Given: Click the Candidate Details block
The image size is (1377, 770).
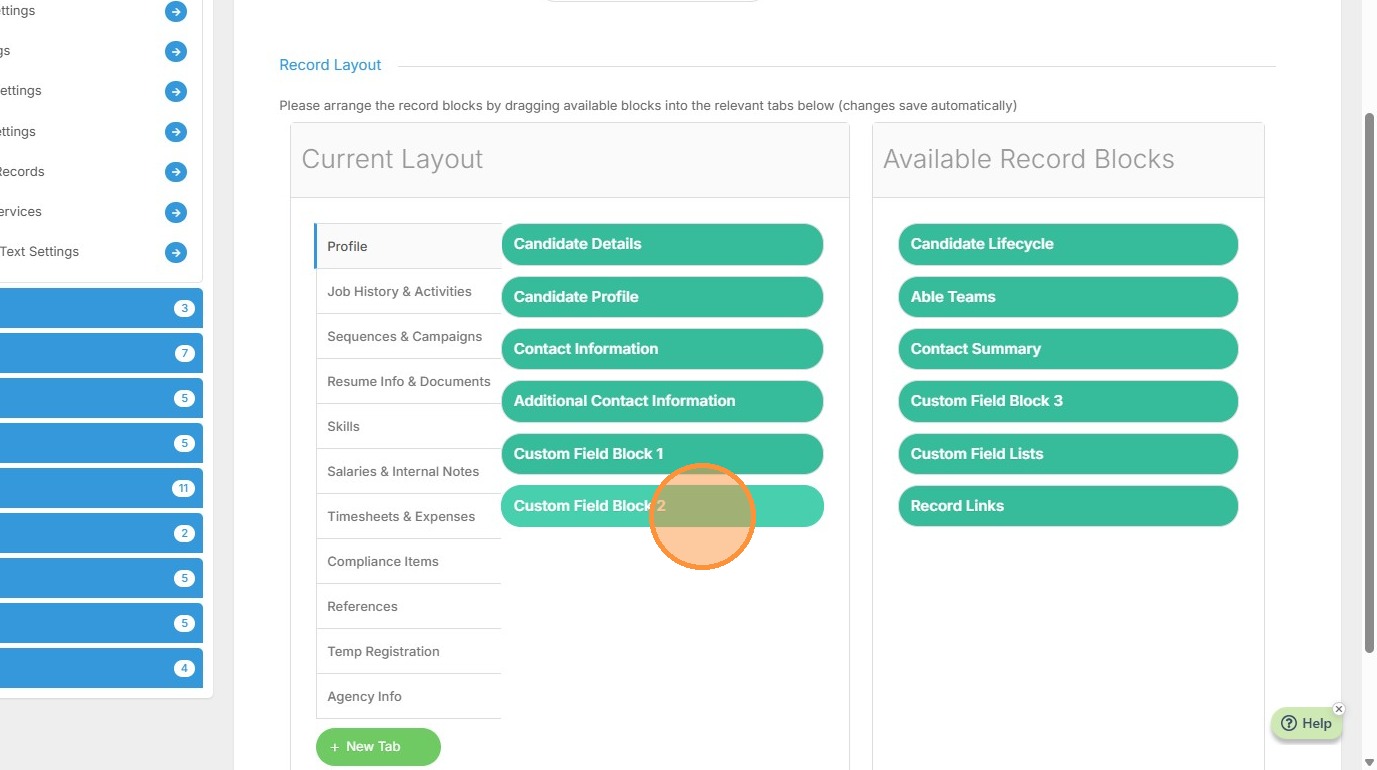Looking at the screenshot, I should (662, 244).
